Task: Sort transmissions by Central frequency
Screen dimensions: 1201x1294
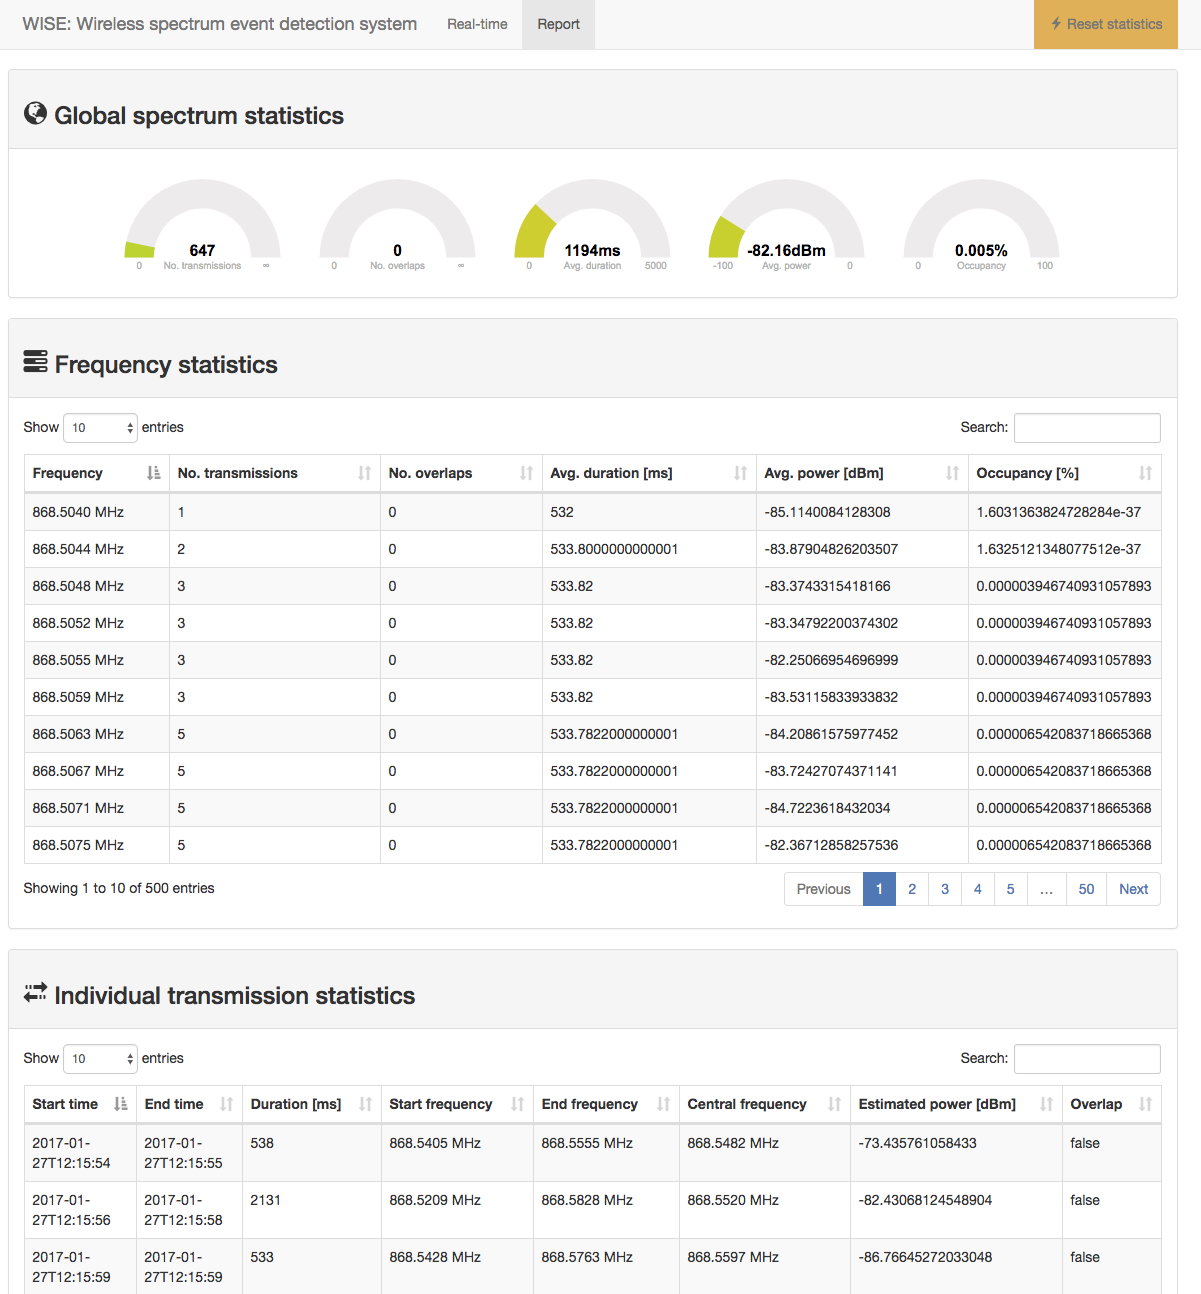Action: click(834, 1104)
